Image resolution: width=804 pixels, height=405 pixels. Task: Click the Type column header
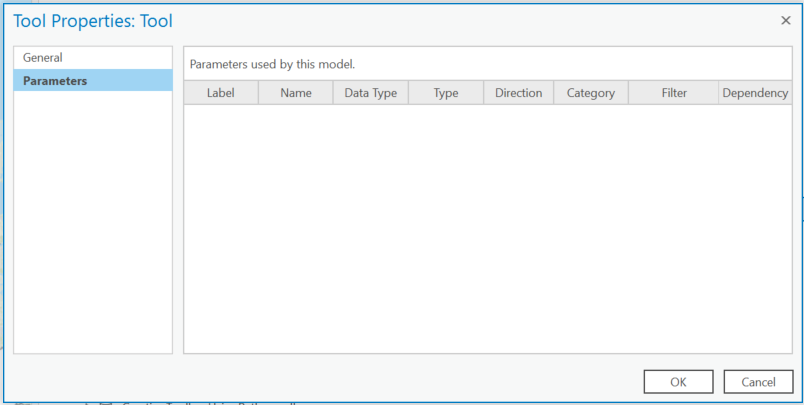446,93
